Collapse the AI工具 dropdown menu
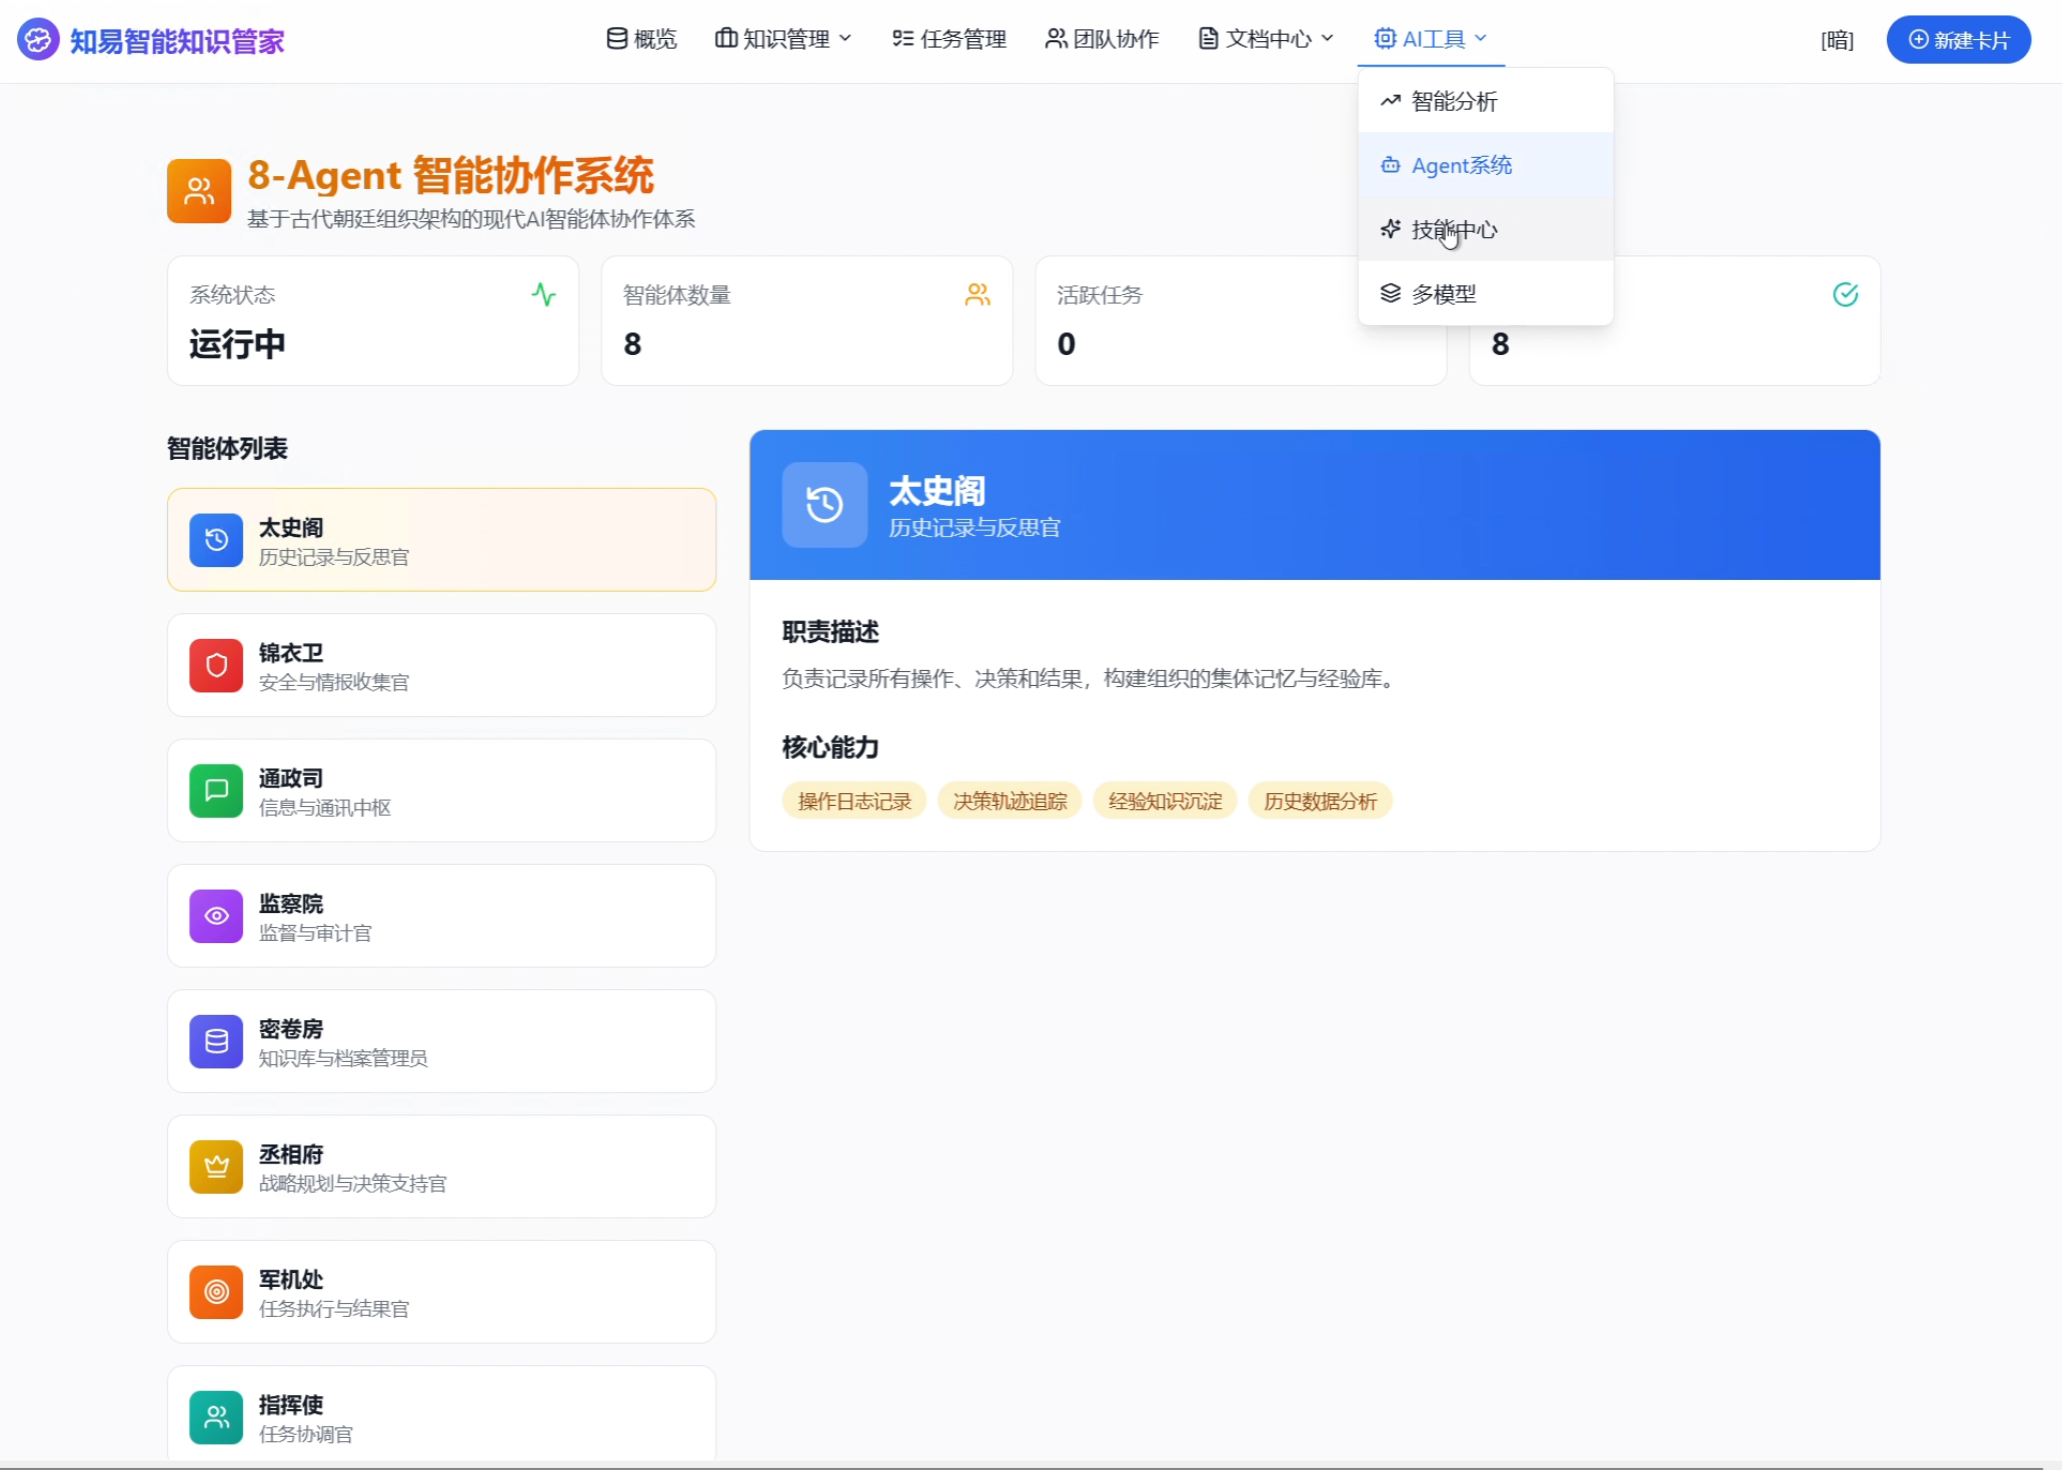Image resolution: width=2062 pixels, height=1470 pixels. pos(1430,39)
